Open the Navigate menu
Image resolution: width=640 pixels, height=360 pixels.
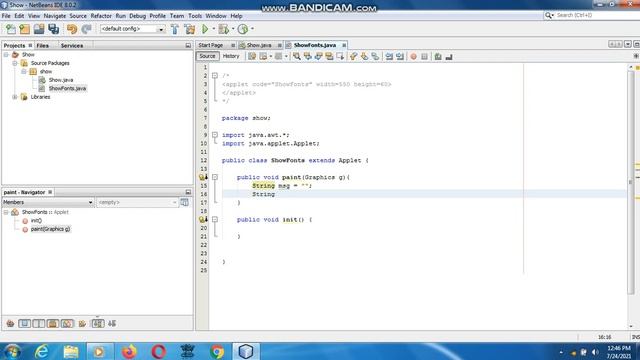(55, 16)
